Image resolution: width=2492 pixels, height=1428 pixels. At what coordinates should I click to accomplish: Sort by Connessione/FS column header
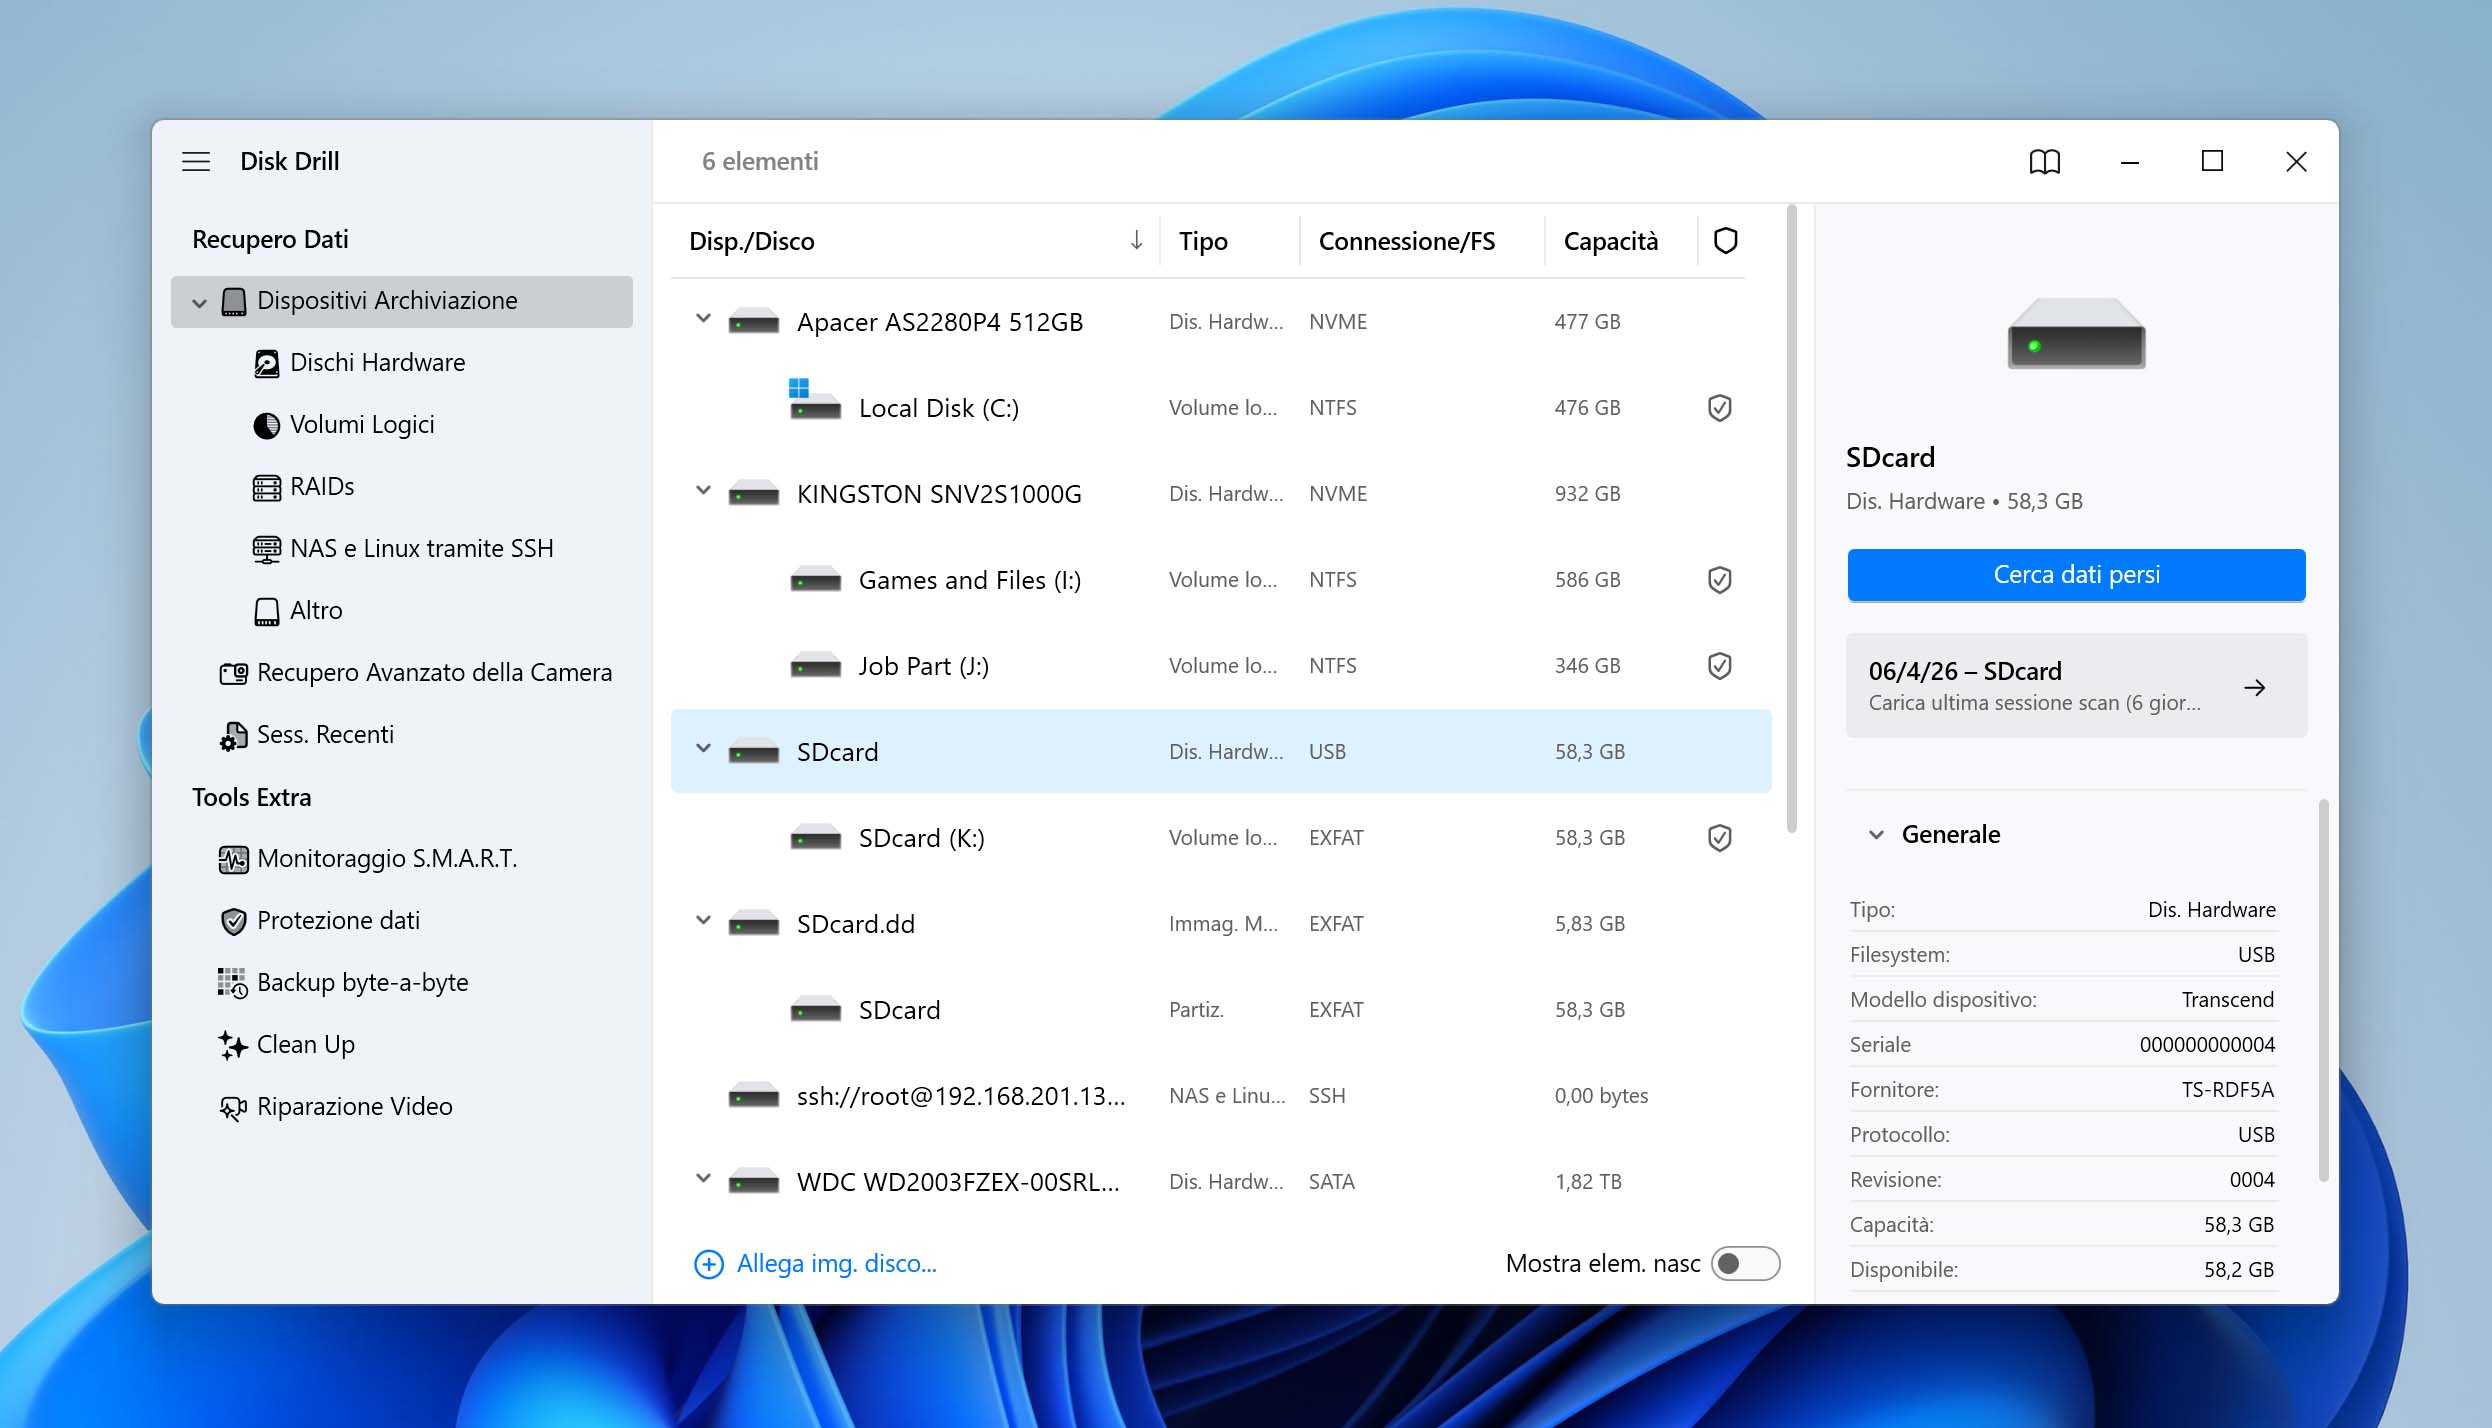tap(1406, 241)
